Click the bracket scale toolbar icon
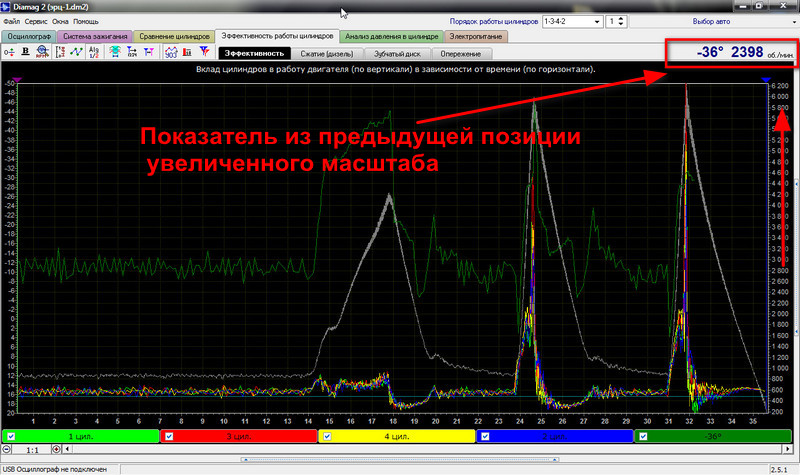 60,52
